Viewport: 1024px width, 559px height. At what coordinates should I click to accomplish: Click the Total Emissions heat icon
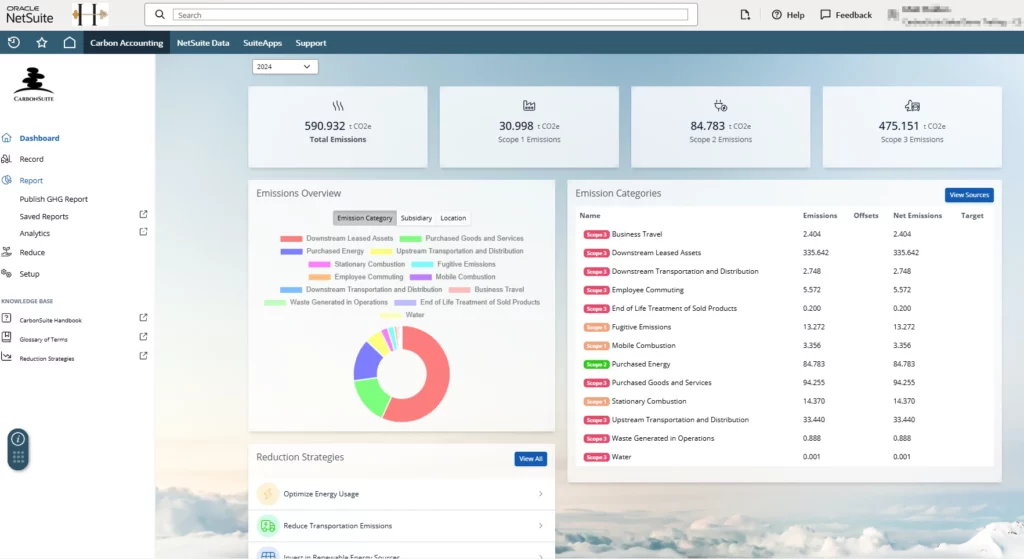(338, 106)
